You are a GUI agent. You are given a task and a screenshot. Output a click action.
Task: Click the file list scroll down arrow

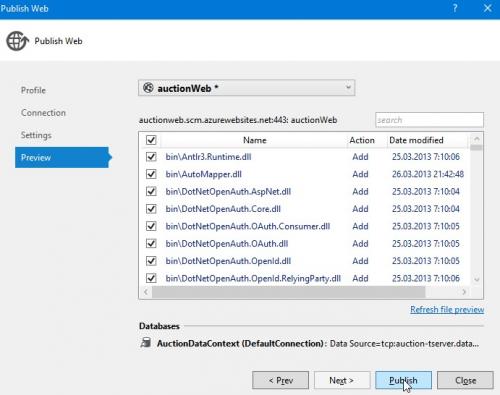pyautogui.click(x=477, y=280)
